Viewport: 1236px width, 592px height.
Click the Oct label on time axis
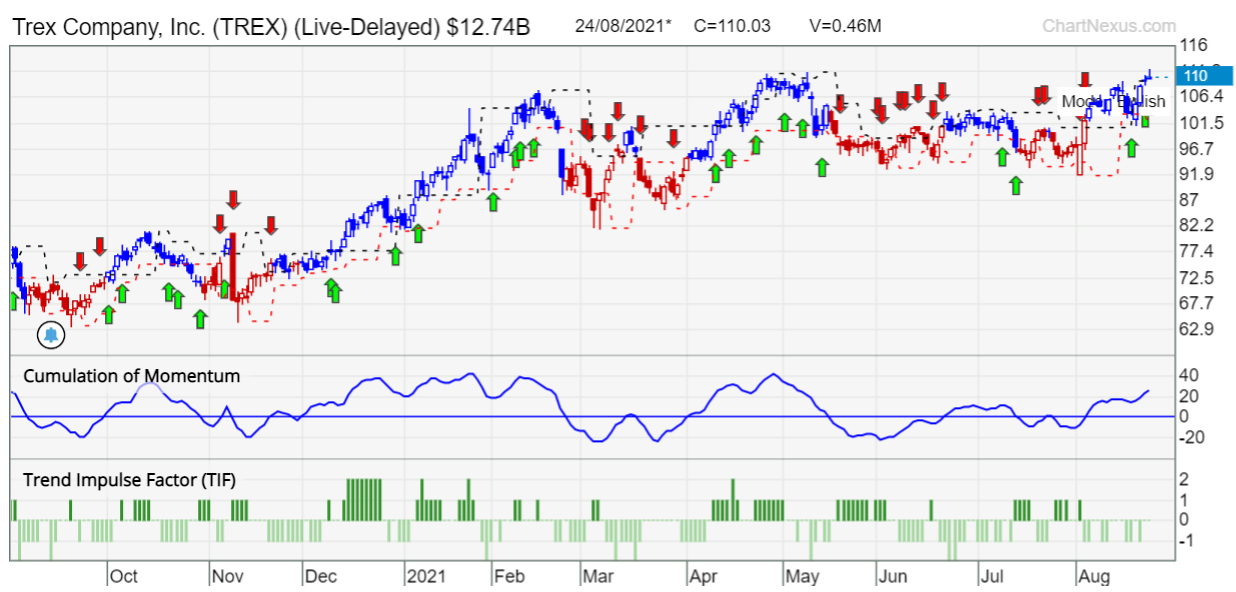pyautogui.click(x=124, y=576)
